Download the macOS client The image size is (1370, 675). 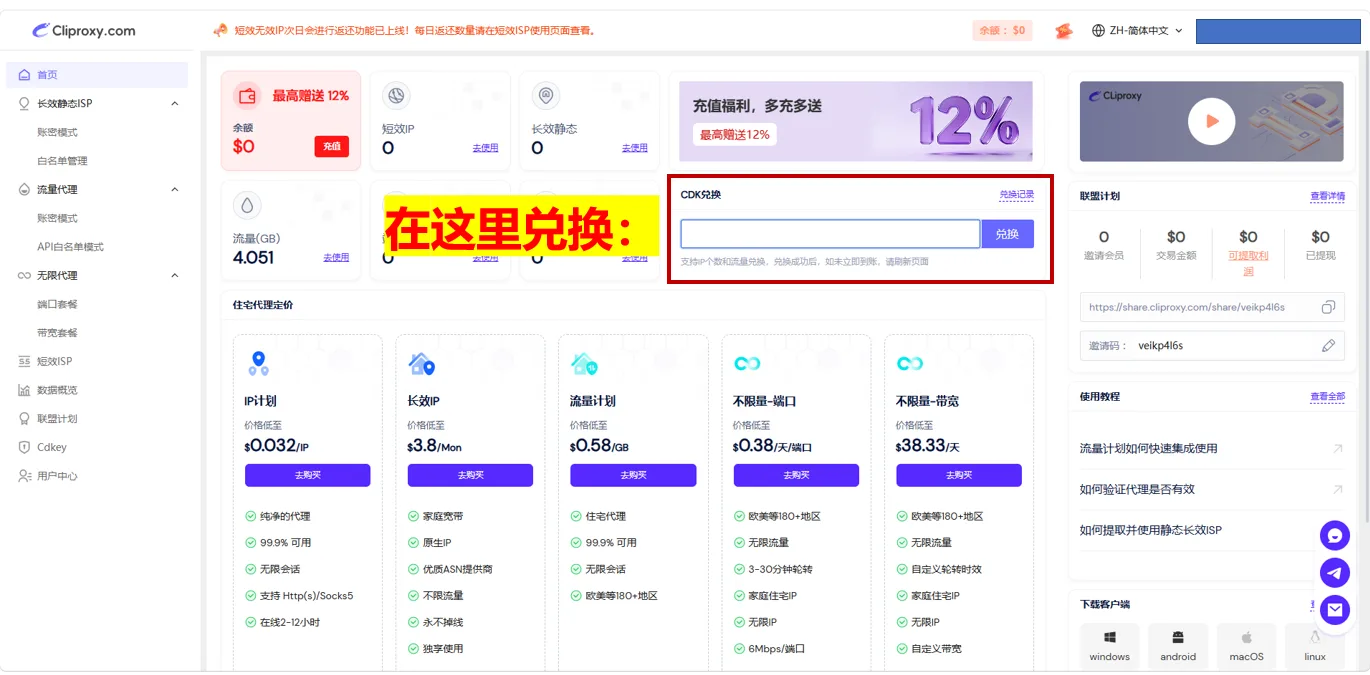1246,646
